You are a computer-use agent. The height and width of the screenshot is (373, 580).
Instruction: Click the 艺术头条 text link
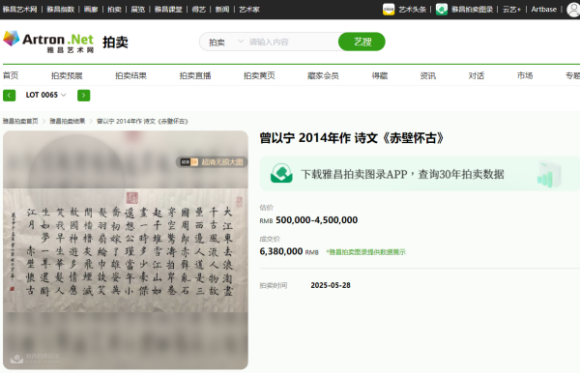412,9
